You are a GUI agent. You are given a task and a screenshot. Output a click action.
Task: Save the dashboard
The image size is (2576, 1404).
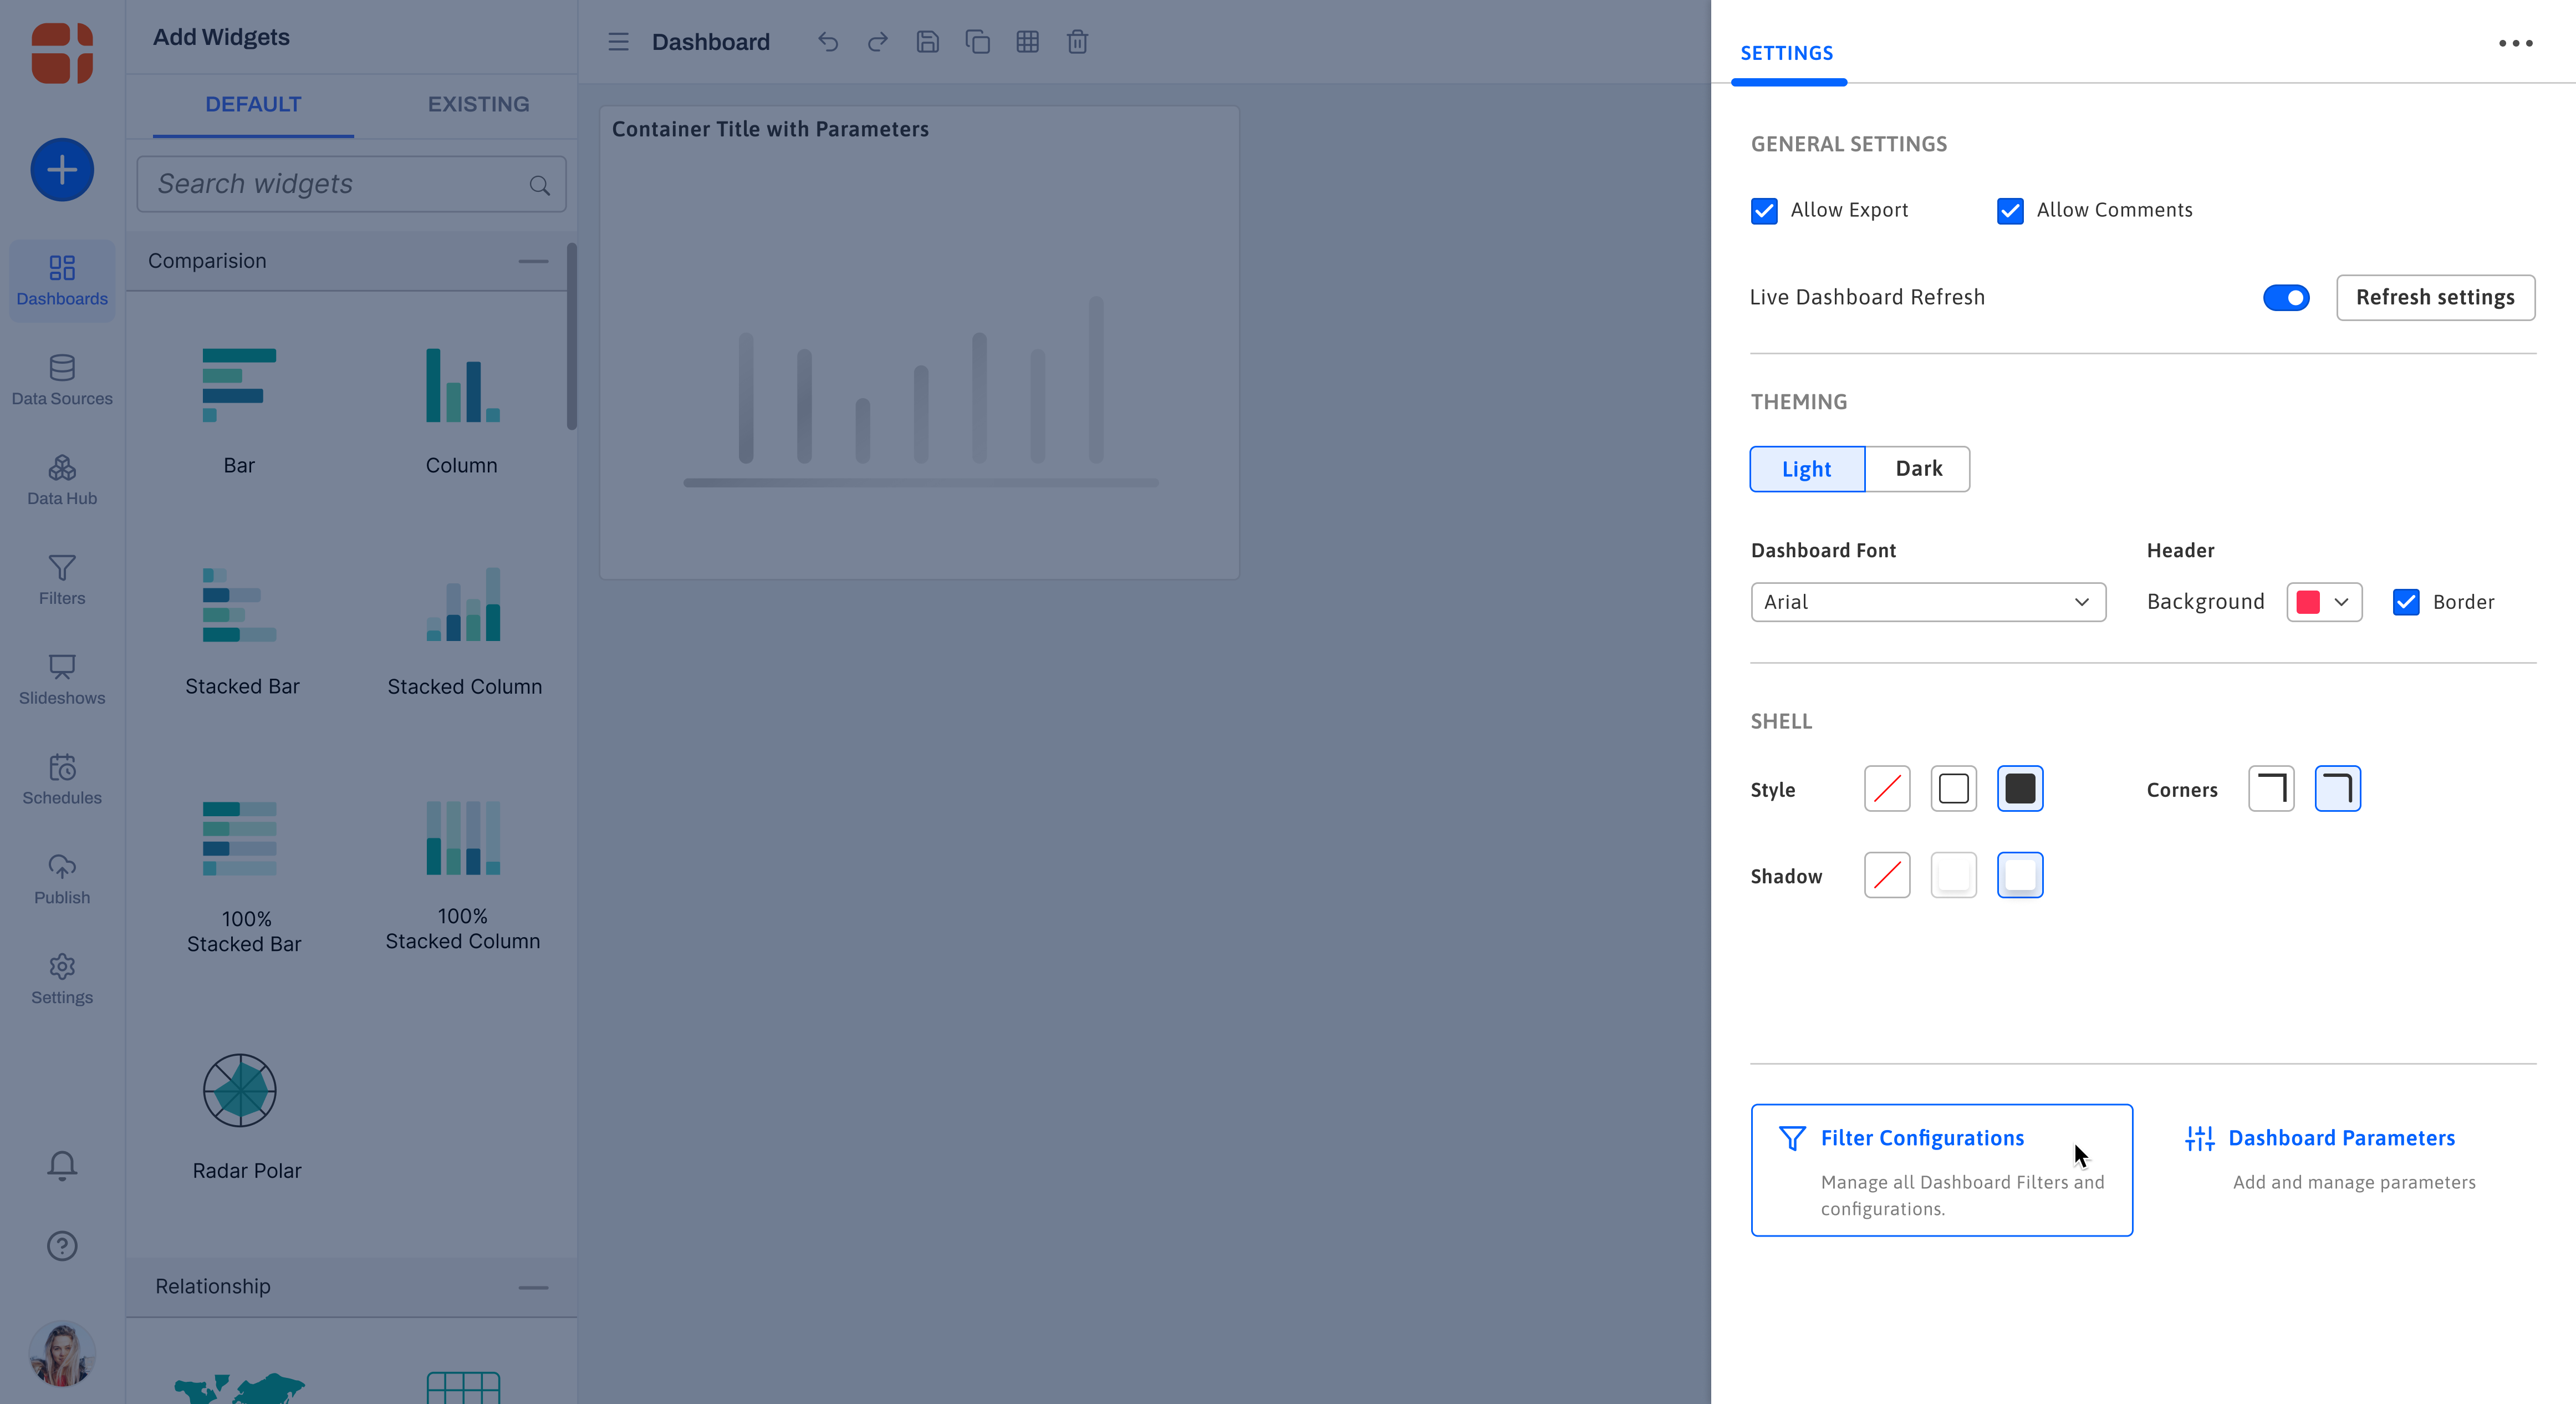(x=928, y=42)
